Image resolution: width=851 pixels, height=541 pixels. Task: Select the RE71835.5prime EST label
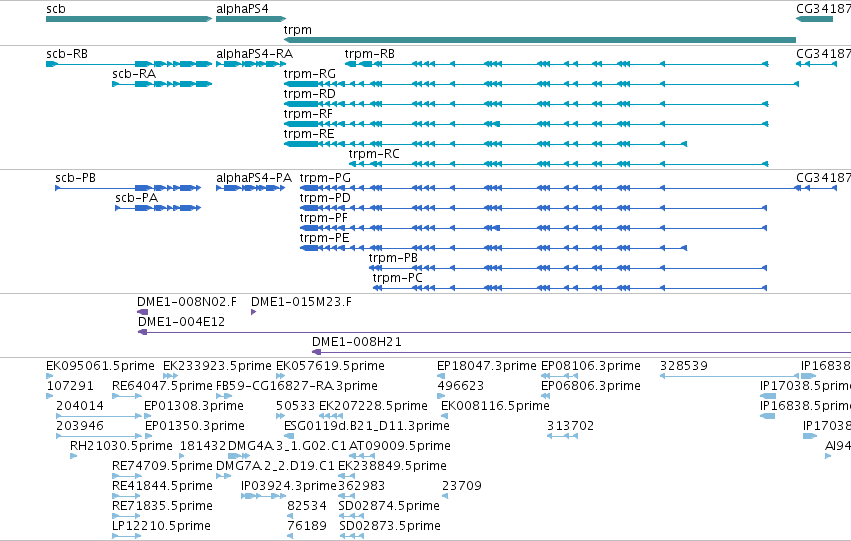[x=162, y=507]
